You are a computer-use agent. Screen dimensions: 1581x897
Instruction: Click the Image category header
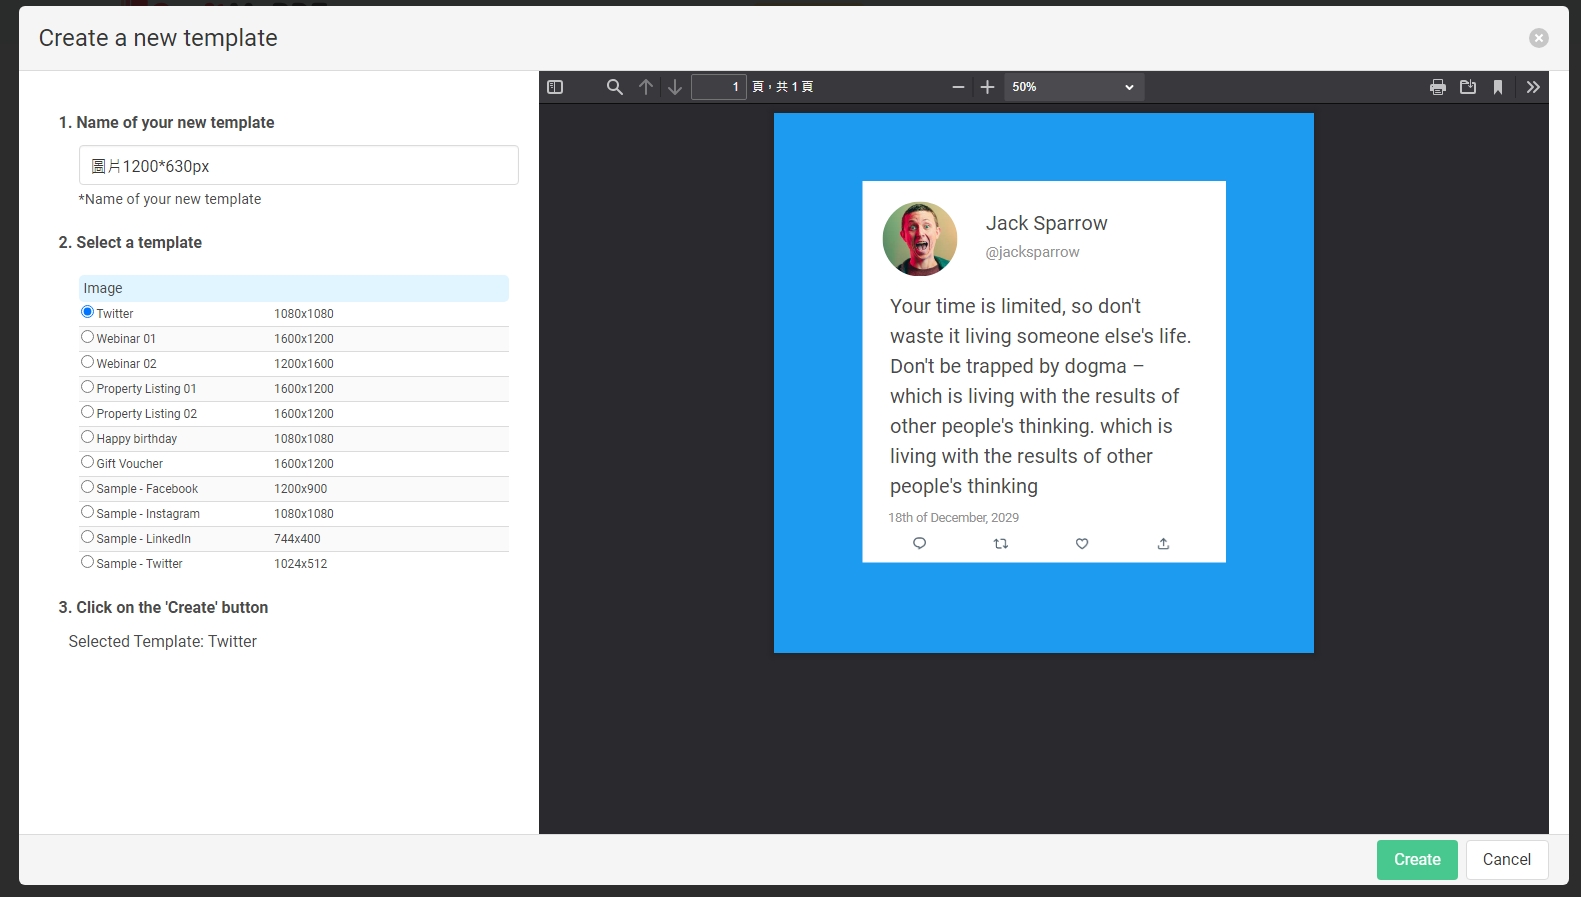(x=293, y=288)
